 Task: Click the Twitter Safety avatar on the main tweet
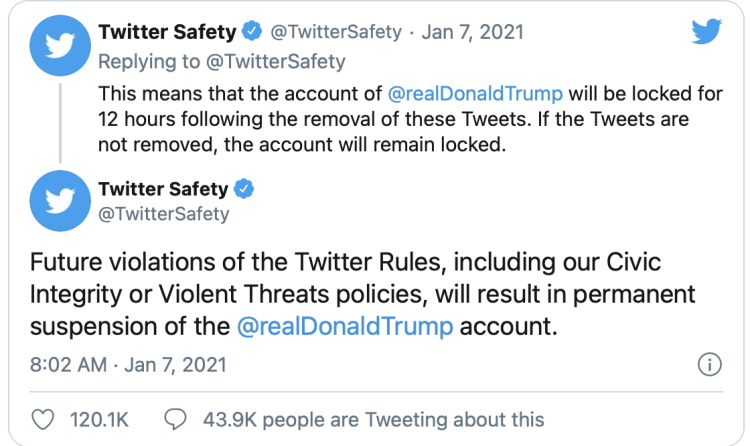point(59,200)
